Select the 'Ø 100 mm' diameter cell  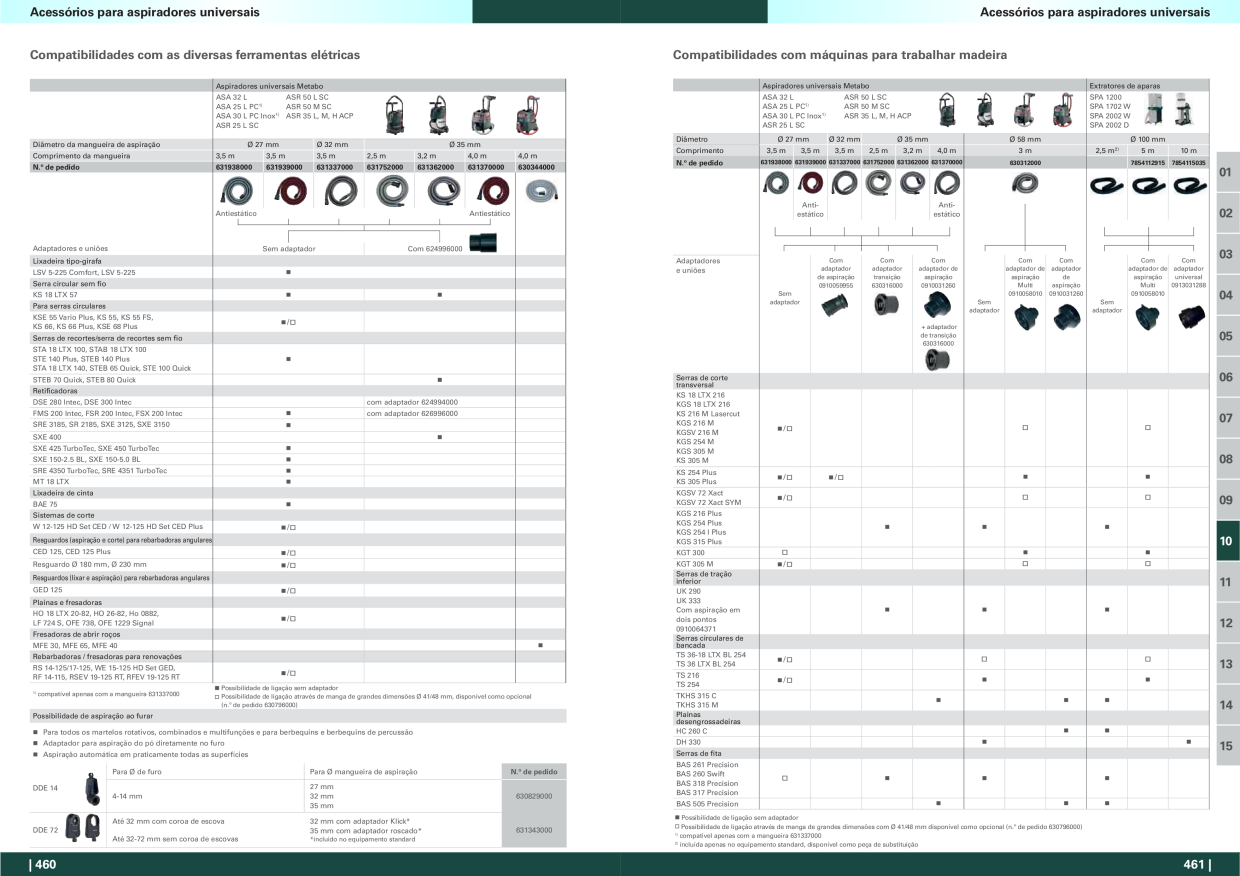[x=1148, y=139]
